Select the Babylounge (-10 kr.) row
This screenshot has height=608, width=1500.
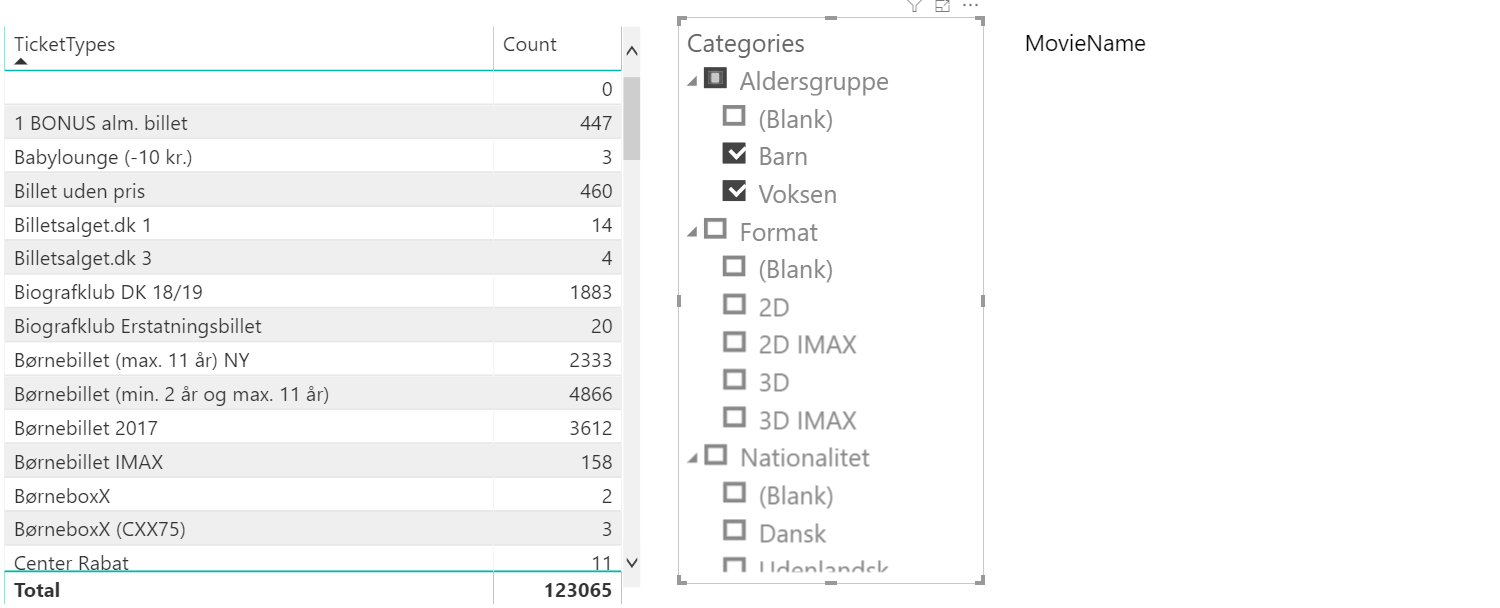pos(313,157)
